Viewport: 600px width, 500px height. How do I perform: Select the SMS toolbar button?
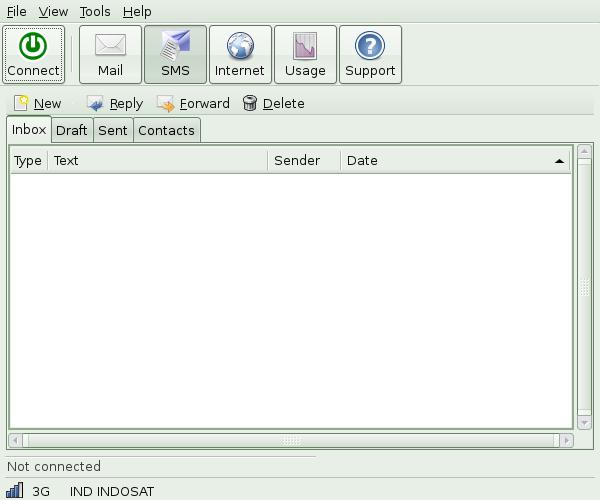click(175, 54)
